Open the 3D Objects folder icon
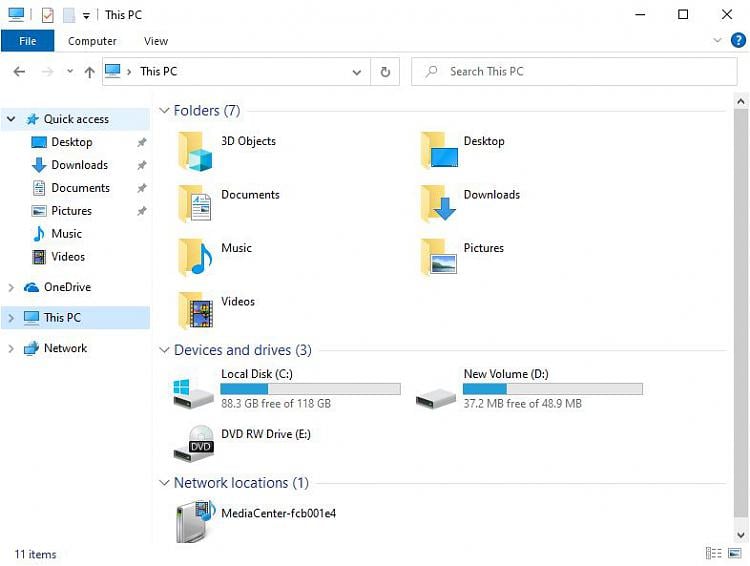This screenshot has width=750, height=566. pyautogui.click(x=195, y=152)
